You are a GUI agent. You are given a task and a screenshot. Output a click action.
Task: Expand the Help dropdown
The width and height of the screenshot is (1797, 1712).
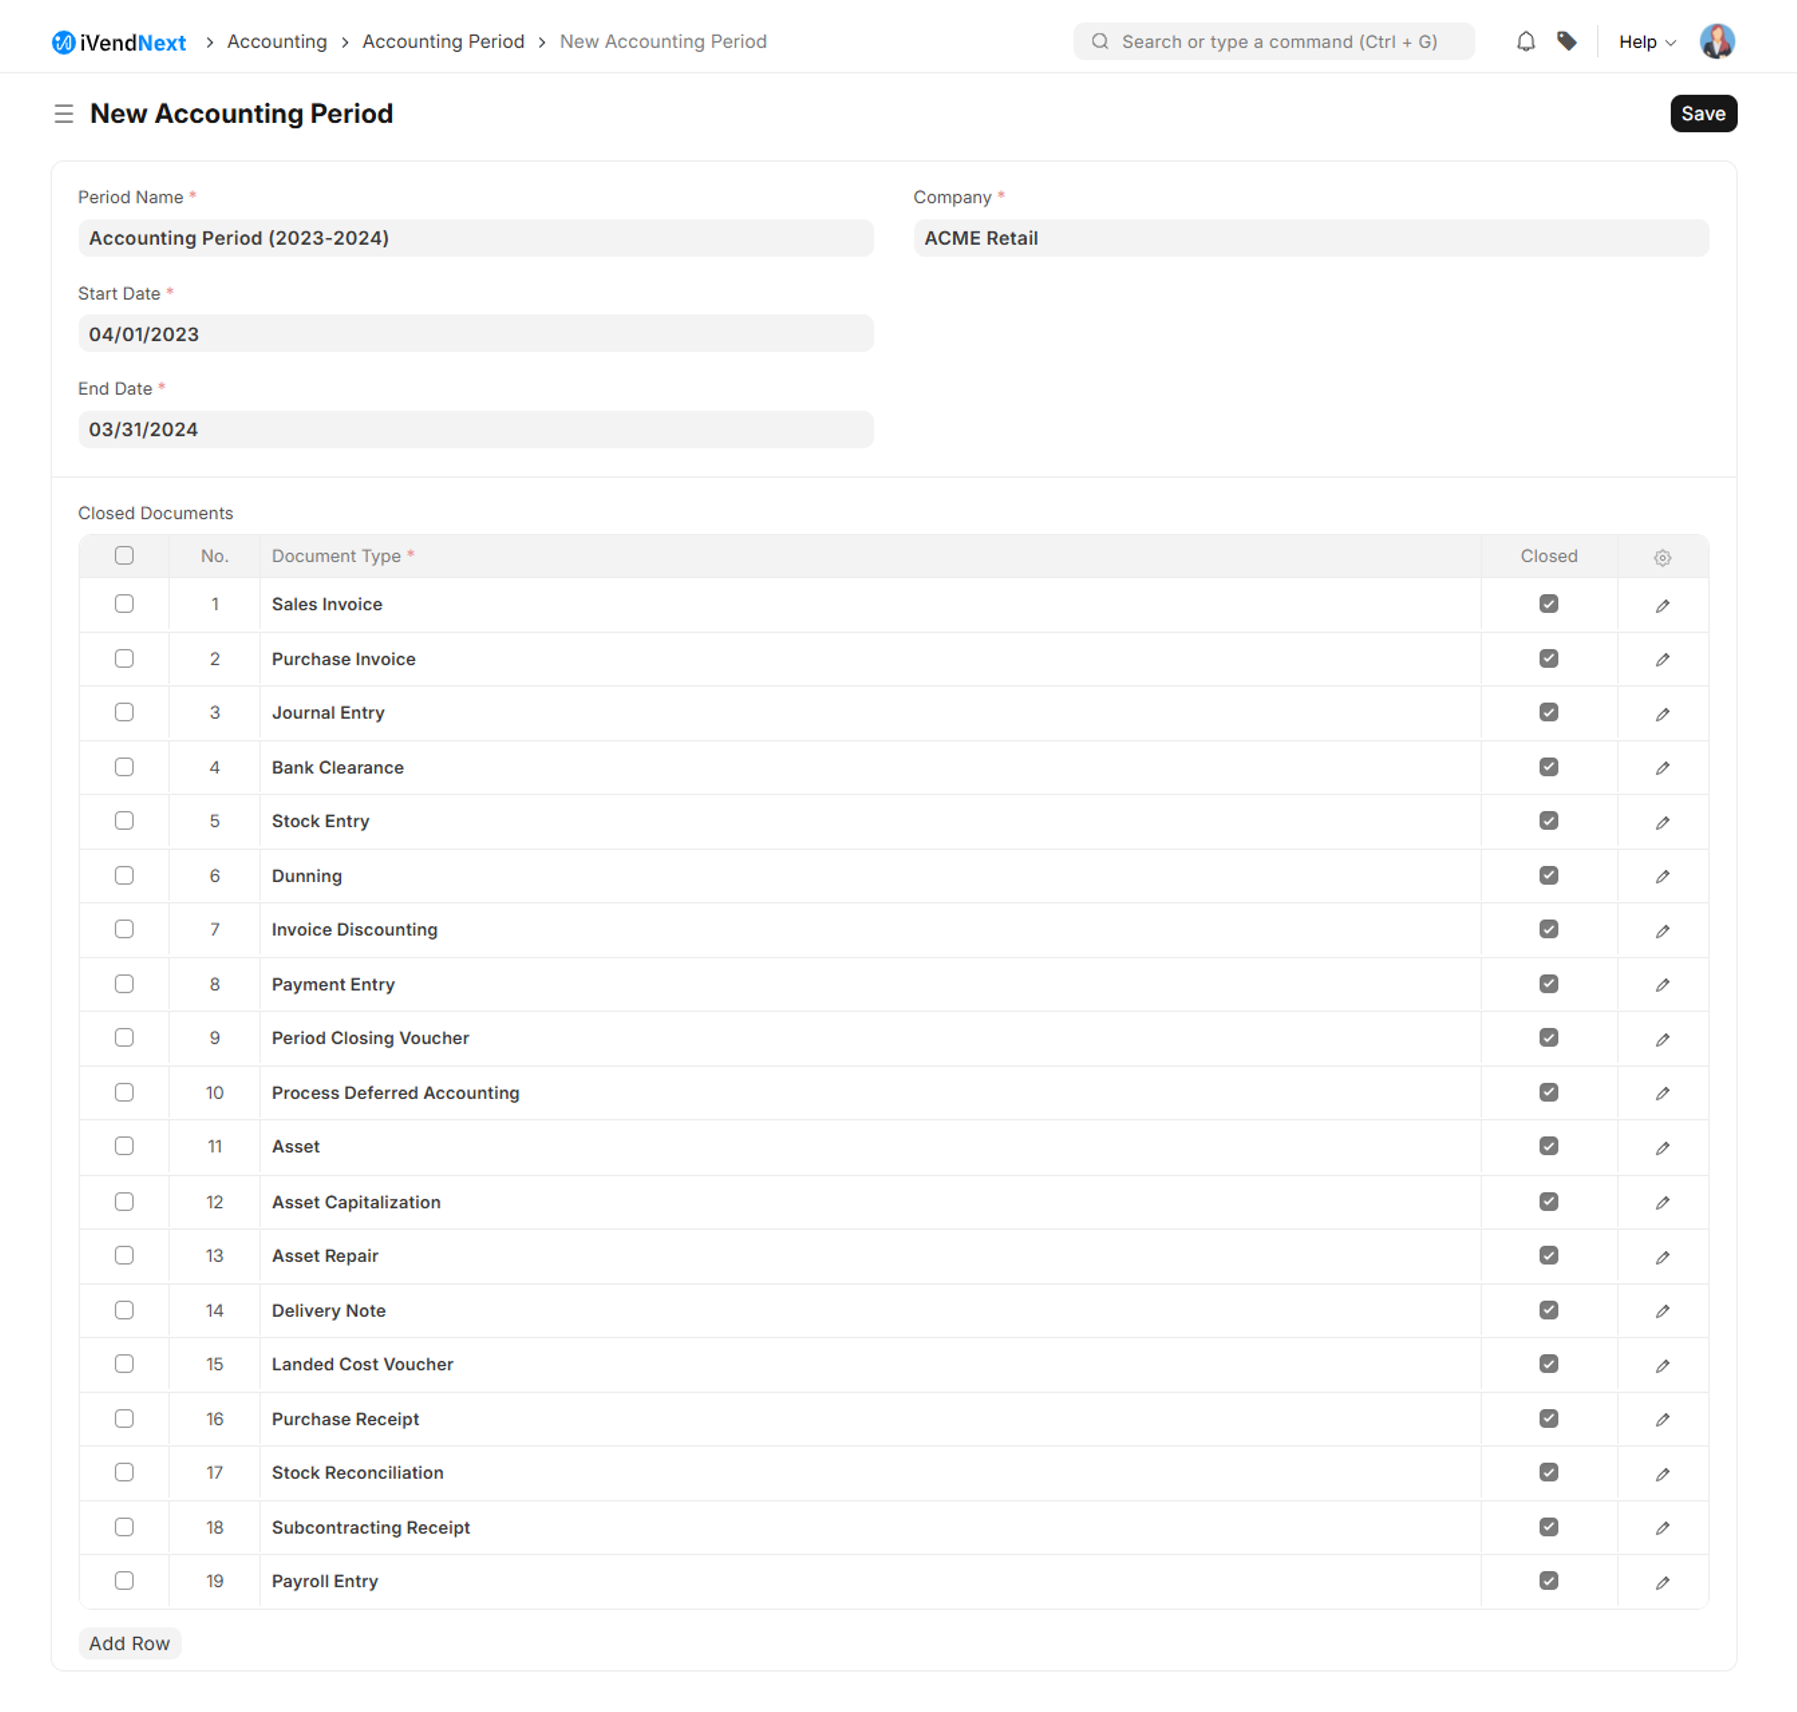pos(1646,42)
